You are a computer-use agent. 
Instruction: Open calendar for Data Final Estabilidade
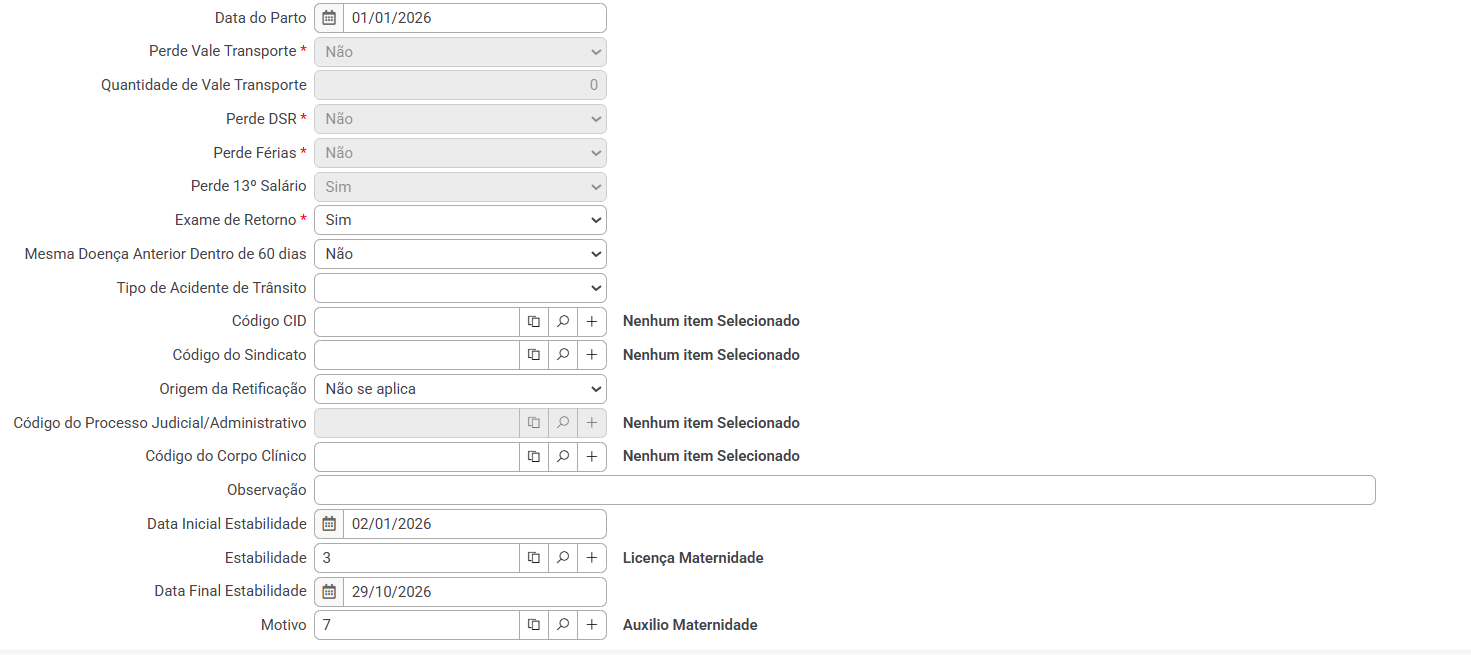click(329, 592)
